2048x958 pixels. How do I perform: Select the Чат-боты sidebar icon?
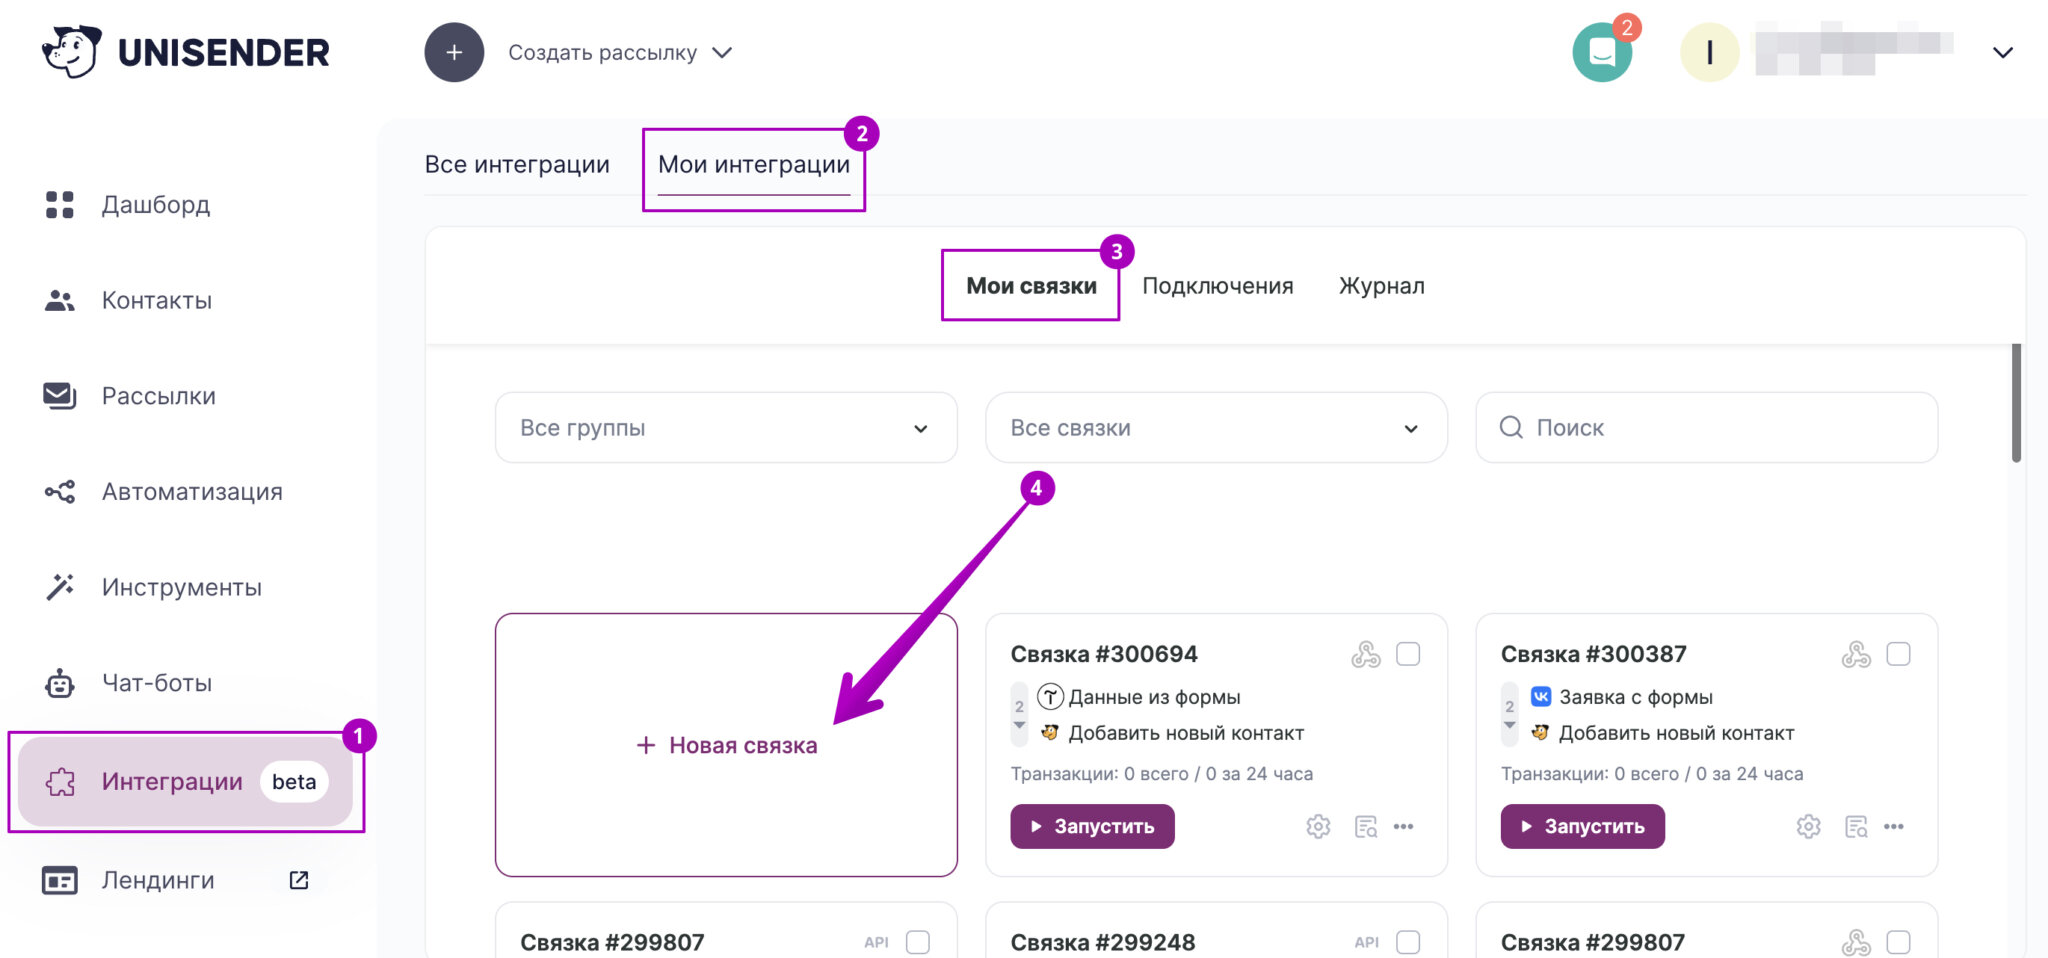click(60, 683)
